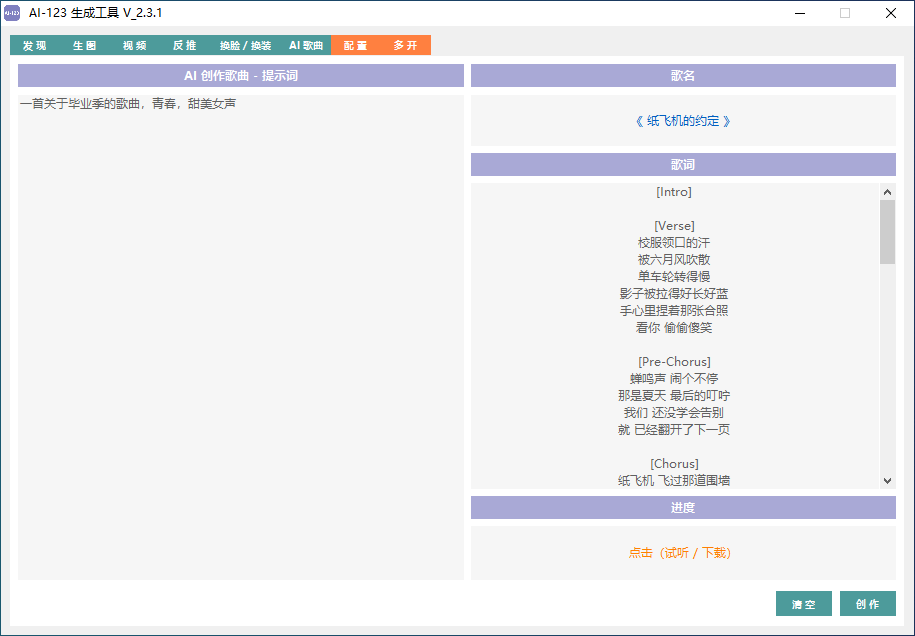
Task: Click the lyric line 纸飞机 飞过那道围墙
Action: pos(674,481)
